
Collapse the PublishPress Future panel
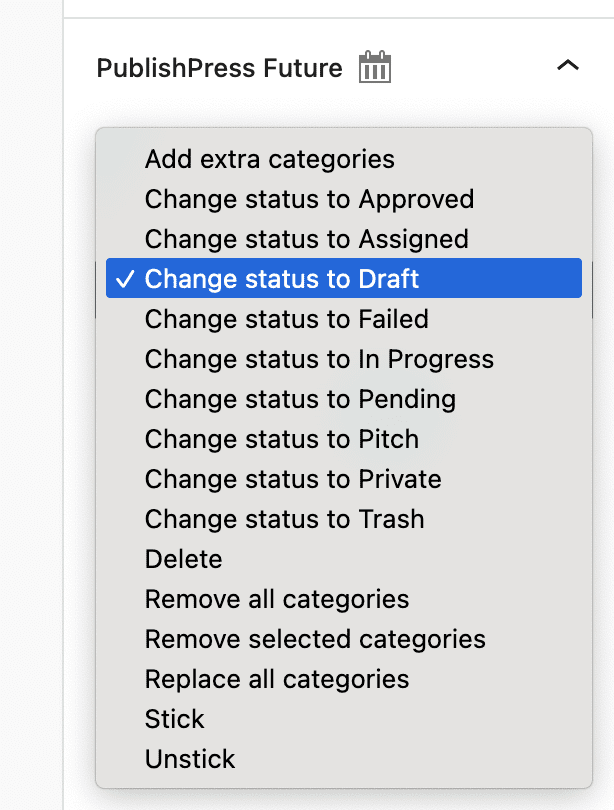(x=568, y=65)
